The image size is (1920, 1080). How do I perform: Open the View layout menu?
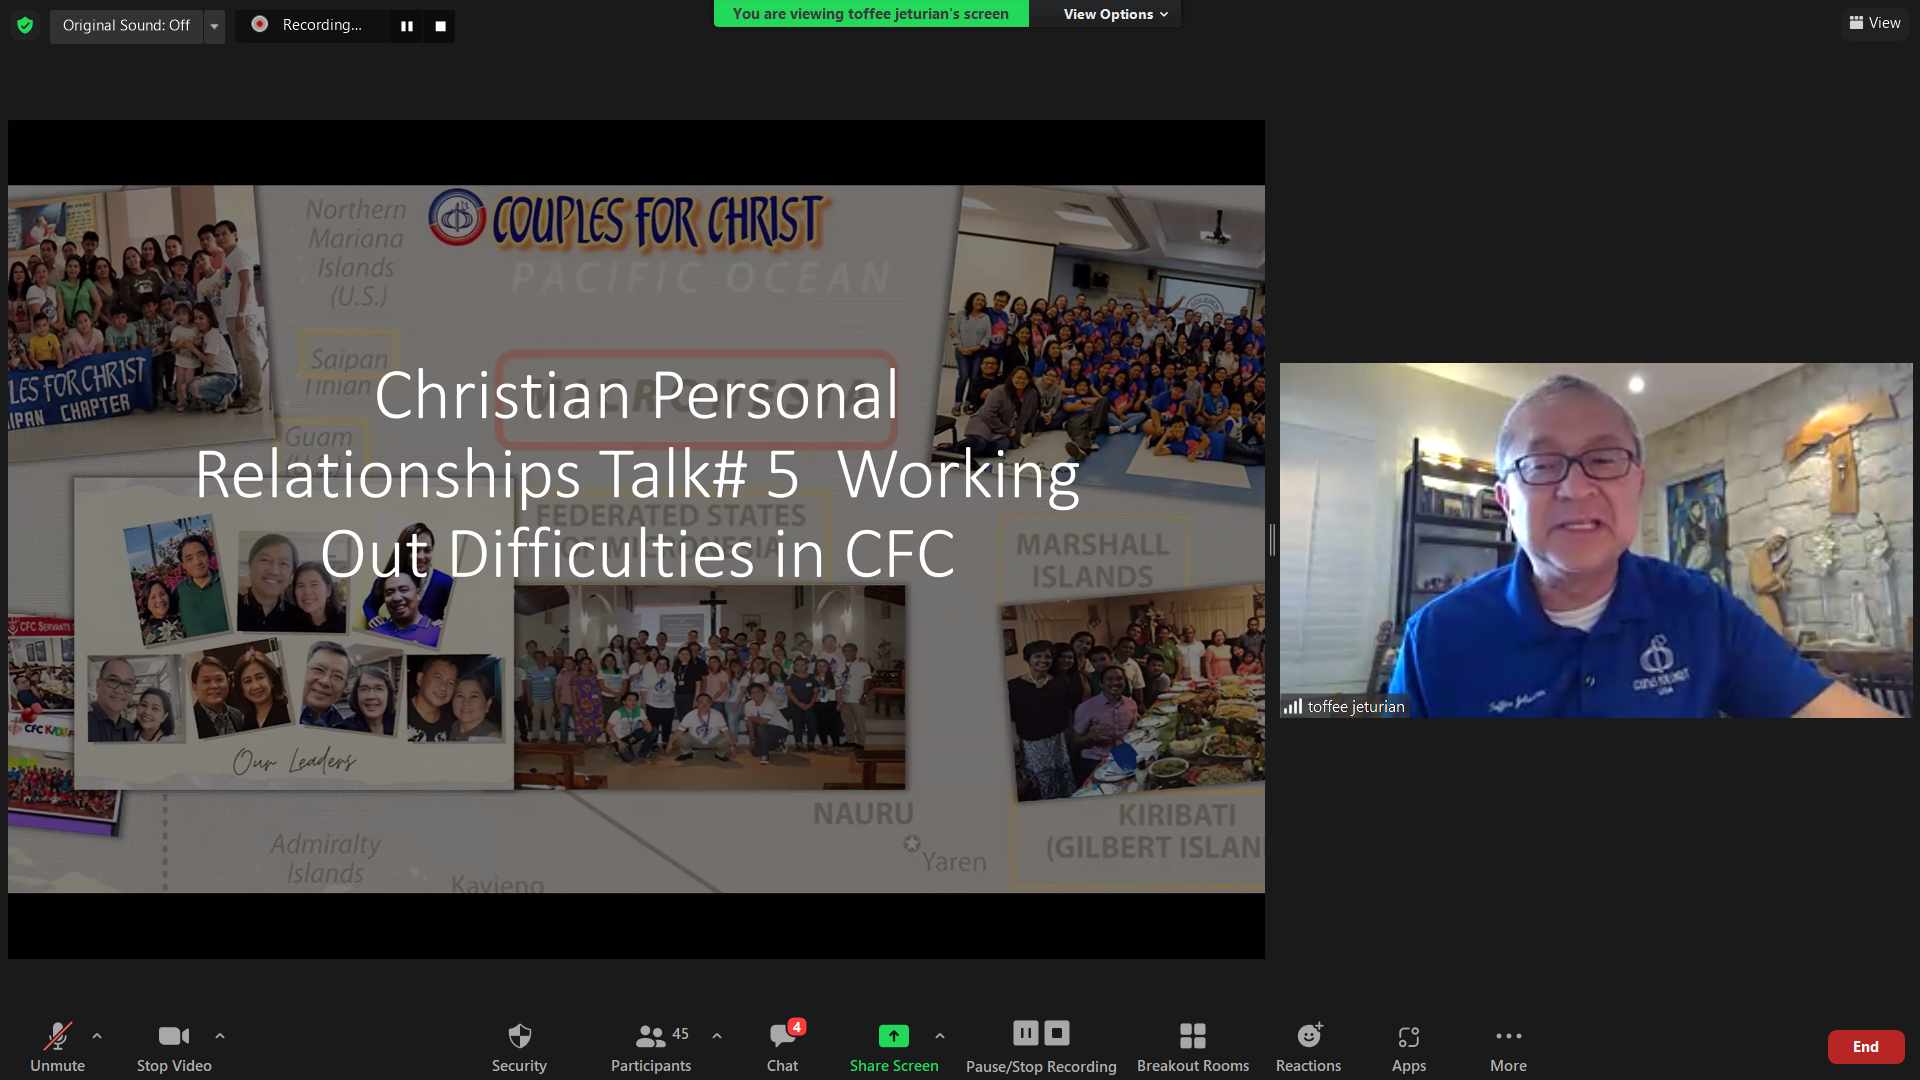(1875, 23)
